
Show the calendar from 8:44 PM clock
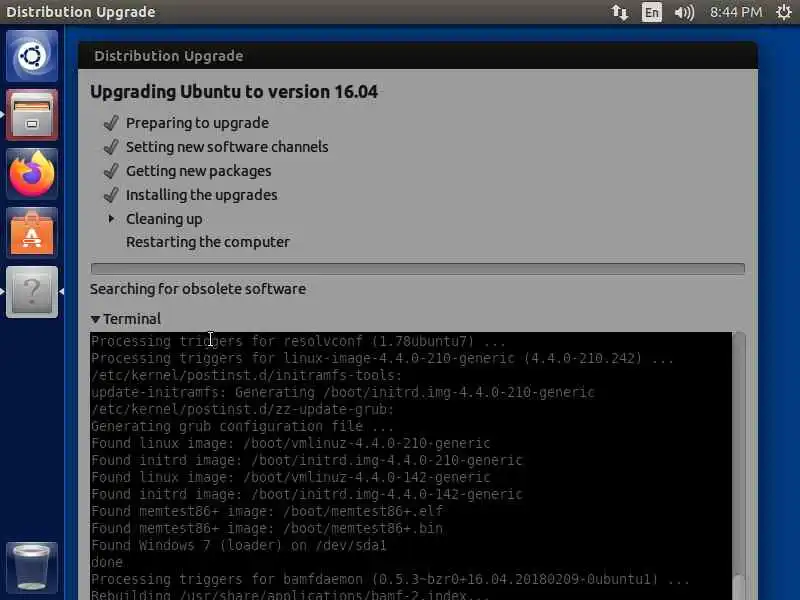[x=736, y=12]
